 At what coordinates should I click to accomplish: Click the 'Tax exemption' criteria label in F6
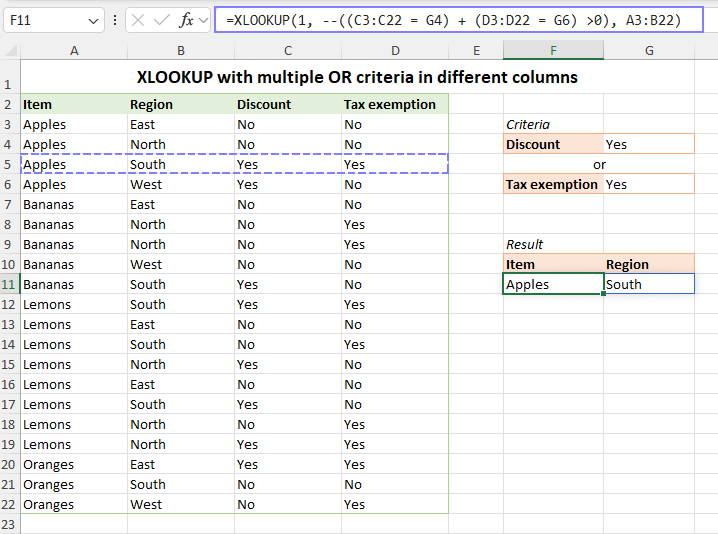click(553, 185)
